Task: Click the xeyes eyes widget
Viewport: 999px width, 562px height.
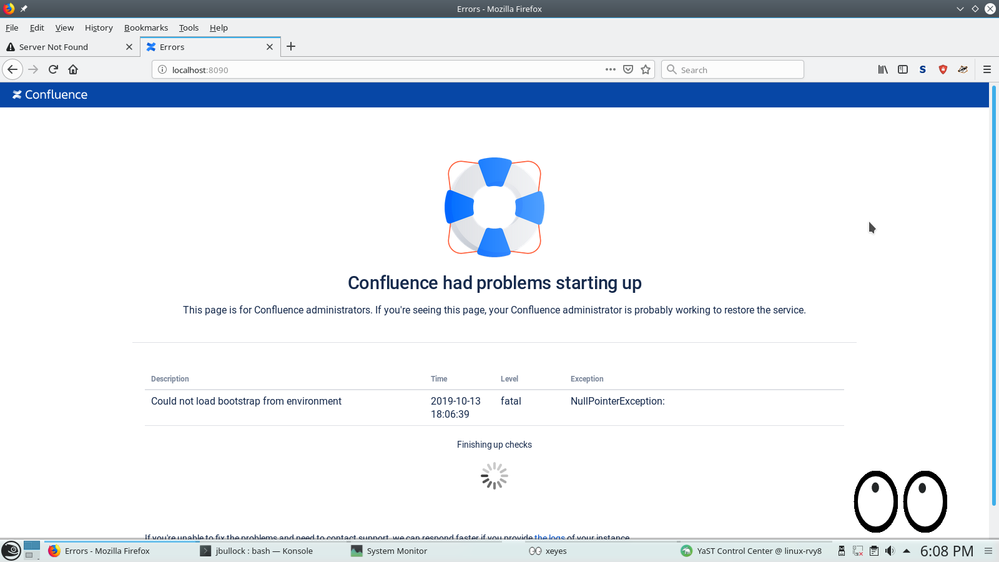Action: [900, 501]
